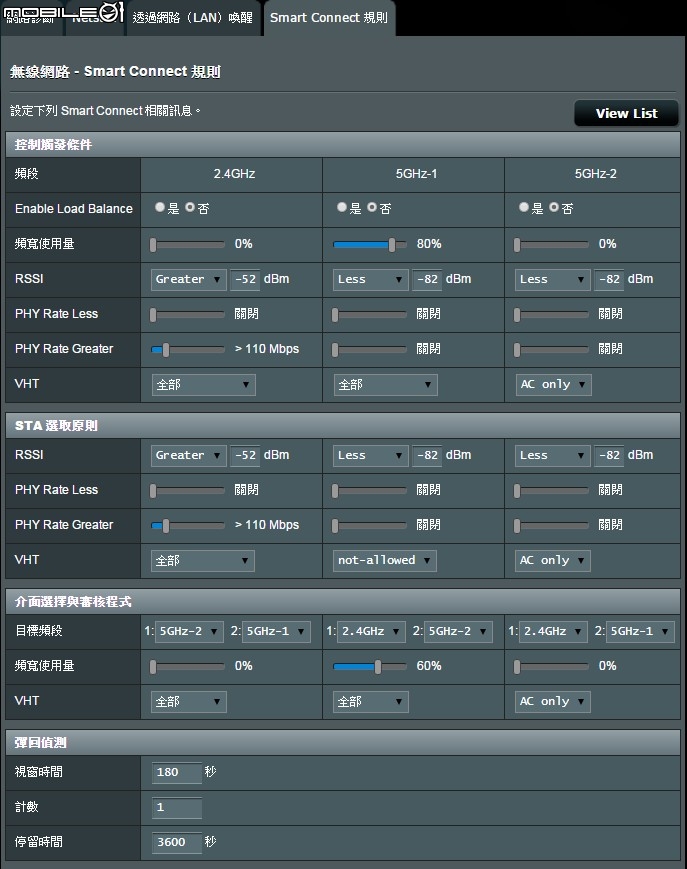
Task: Adjust trigger PHY Rate Greater slider for 5GHz-1
Action: point(370,350)
